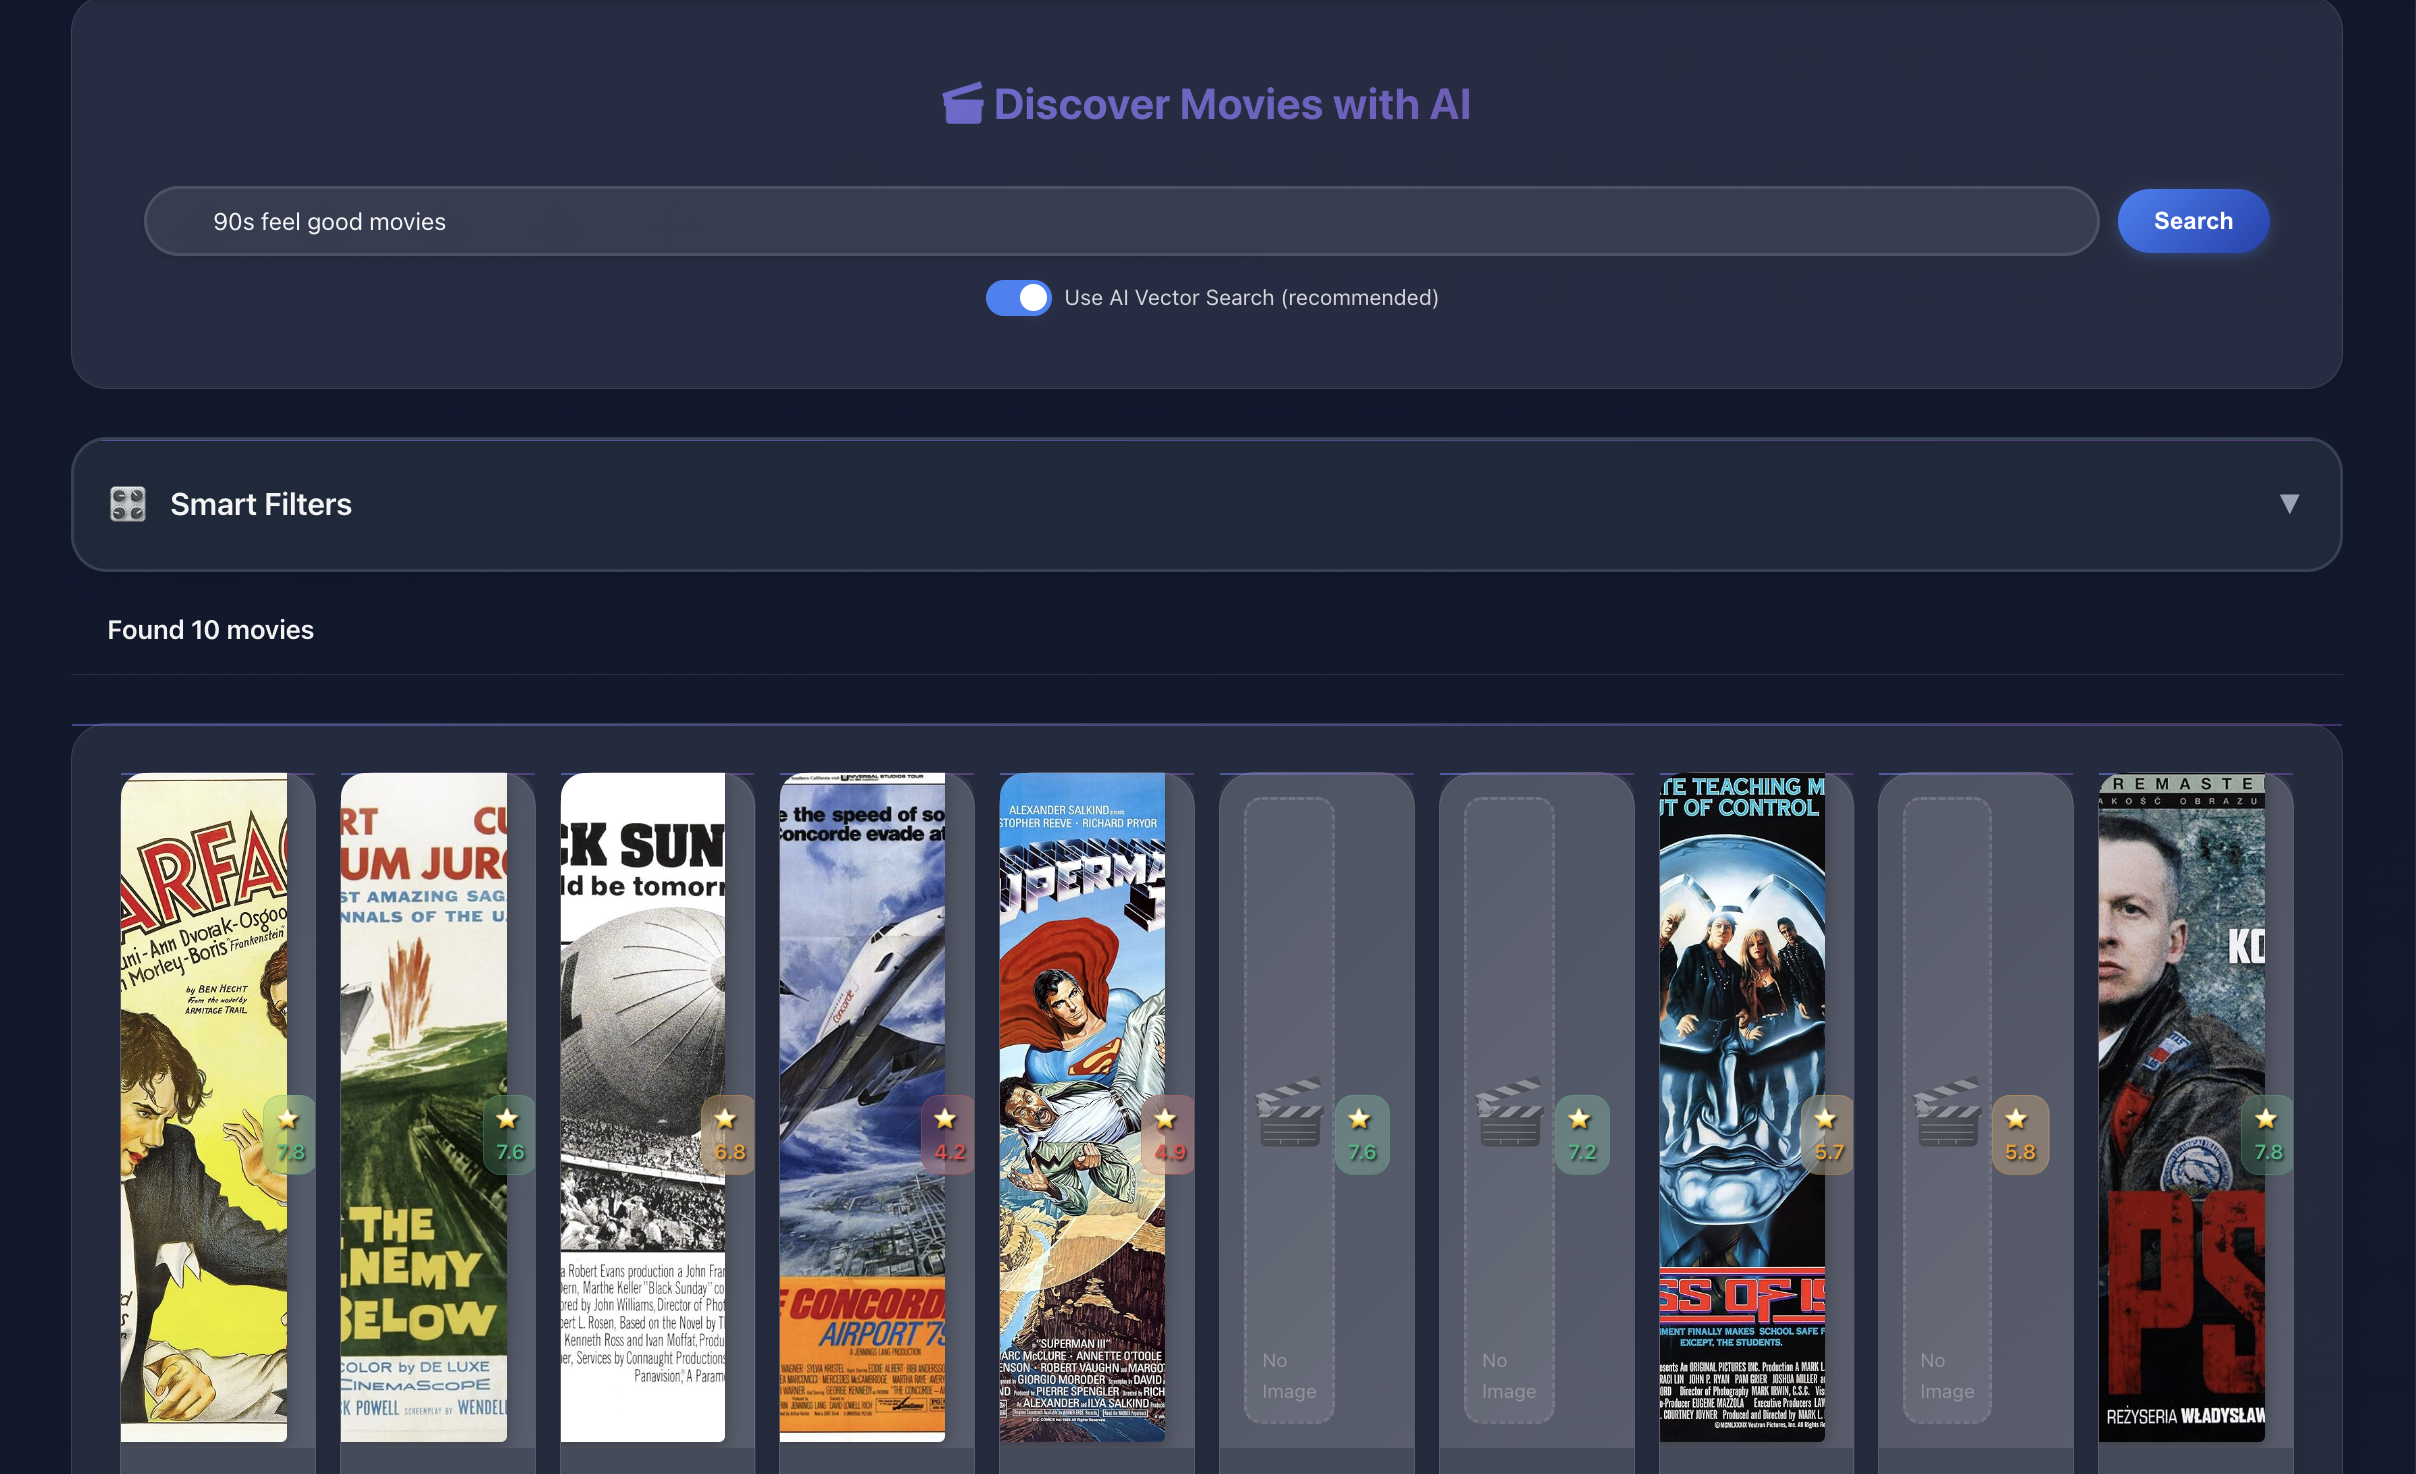Click the 7.2 rating badge on no-image card
This screenshot has width=2416, height=1474.
(1581, 1135)
